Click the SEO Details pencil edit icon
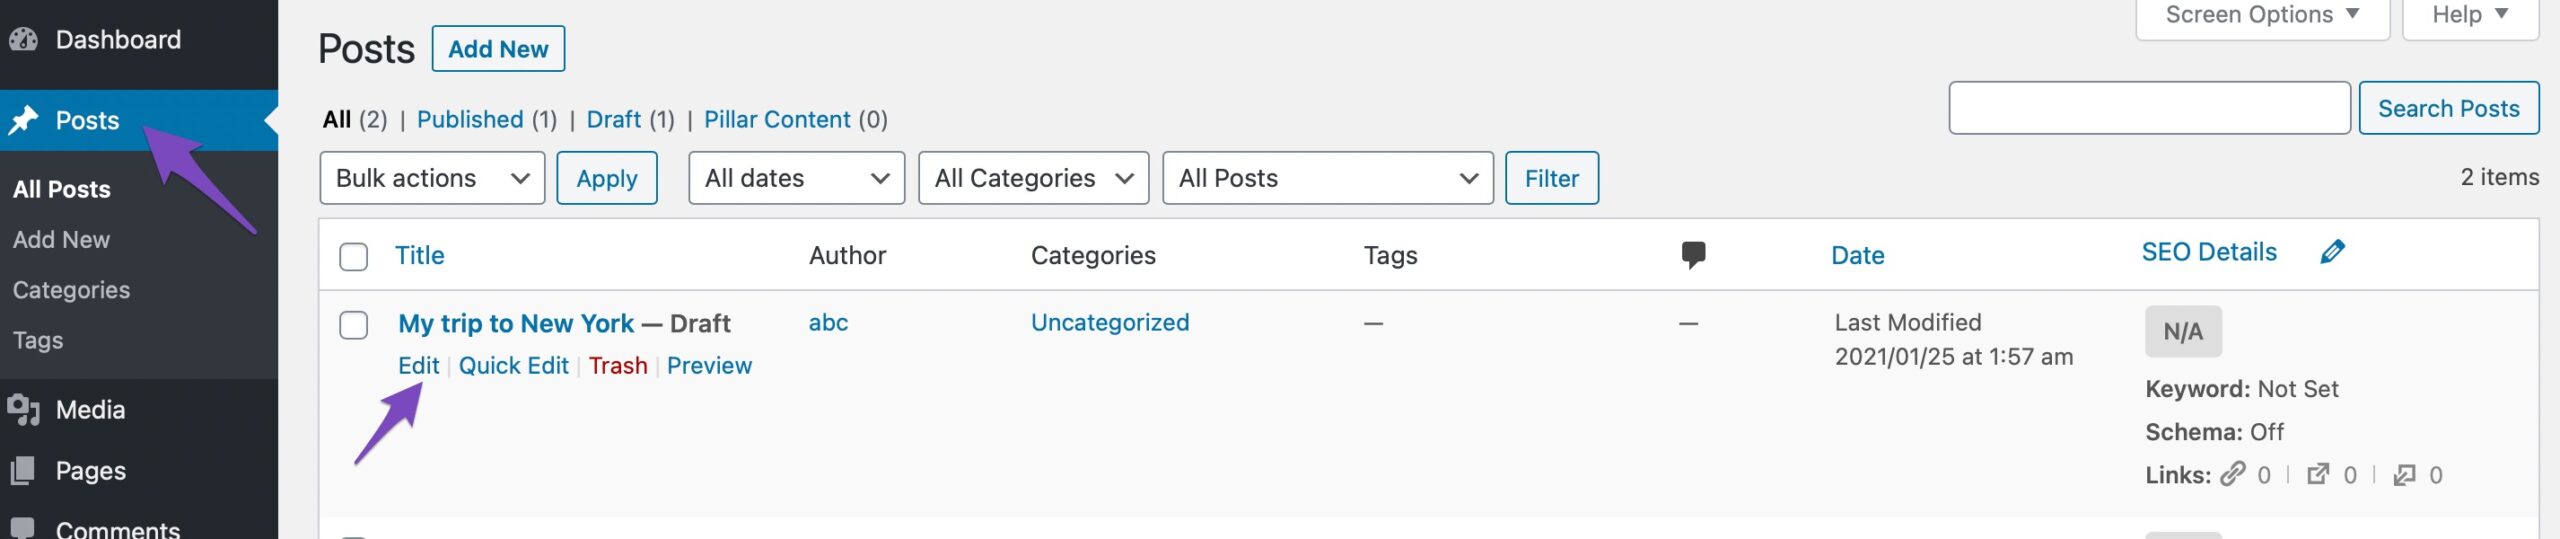2560x539 pixels. point(2332,252)
